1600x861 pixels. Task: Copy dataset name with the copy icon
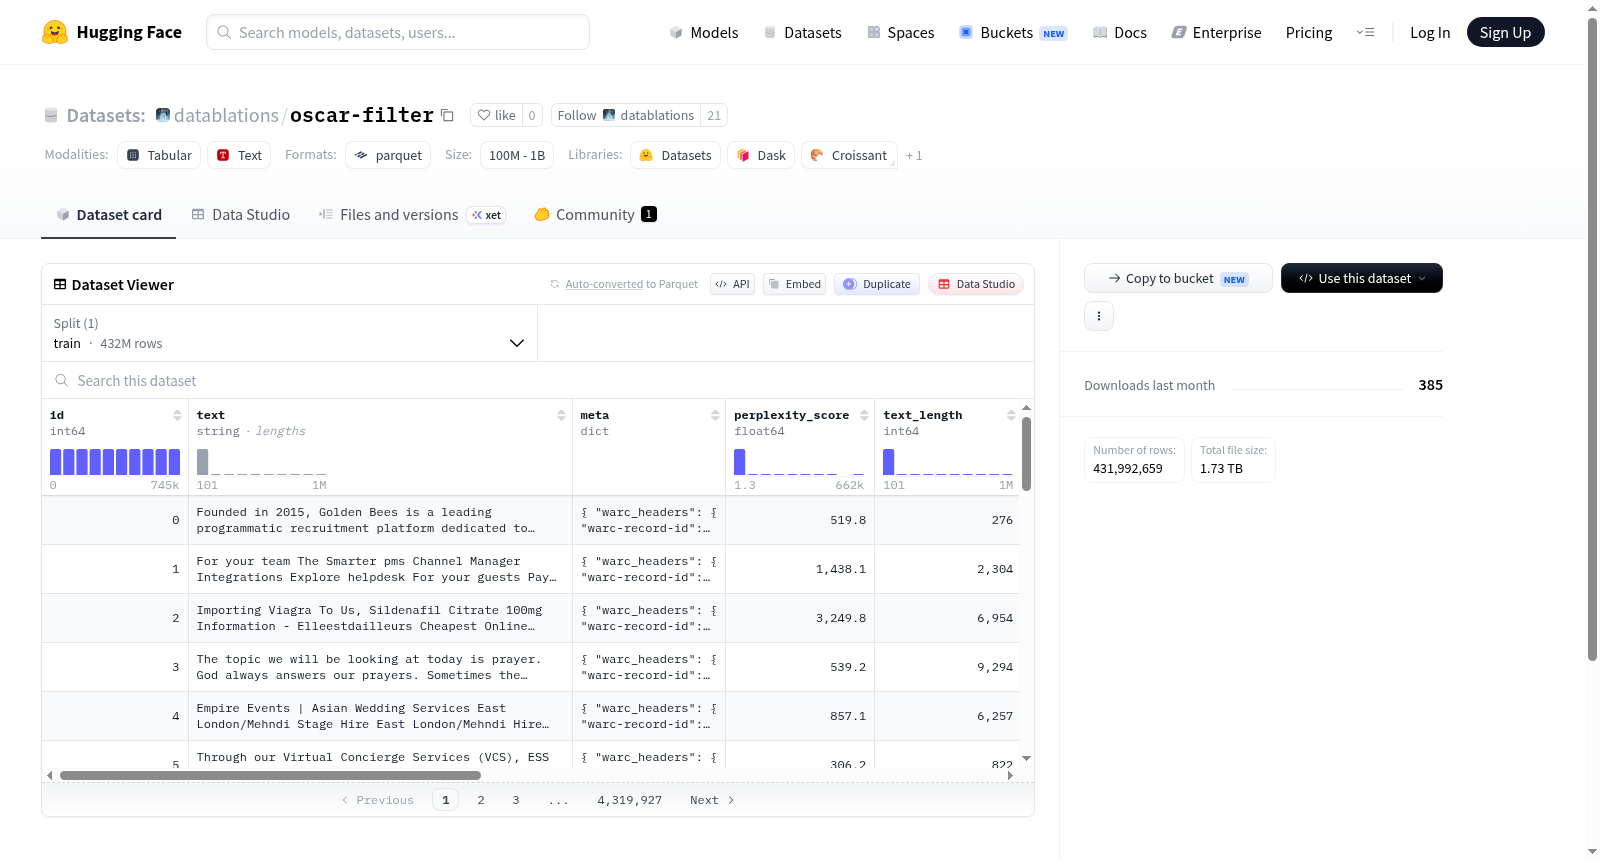point(447,116)
